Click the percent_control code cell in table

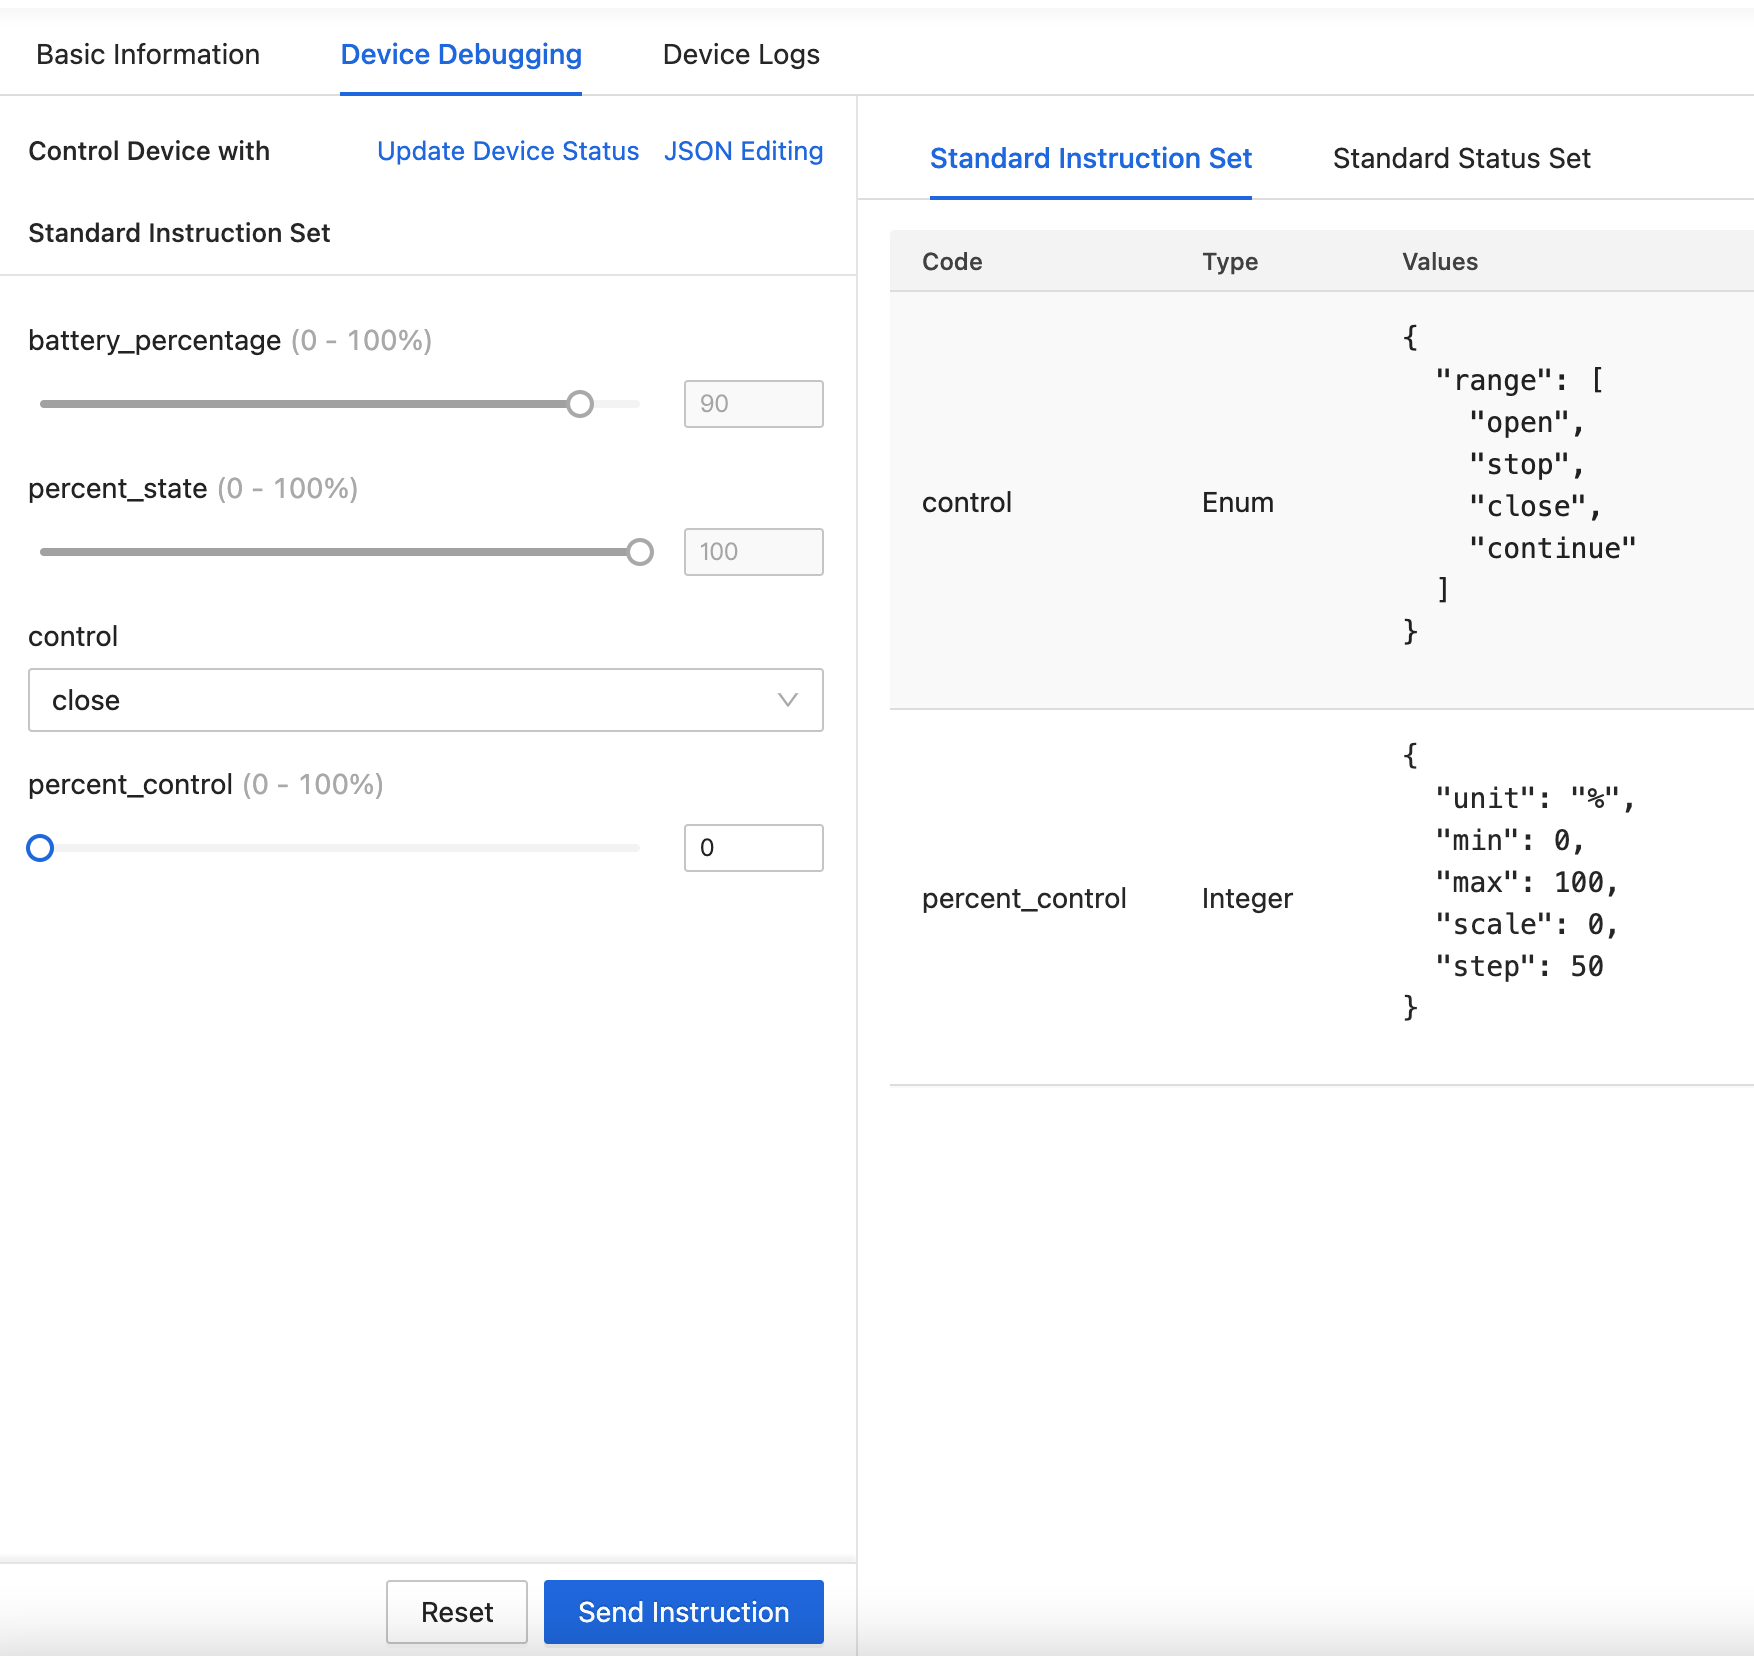pos(1024,898)
